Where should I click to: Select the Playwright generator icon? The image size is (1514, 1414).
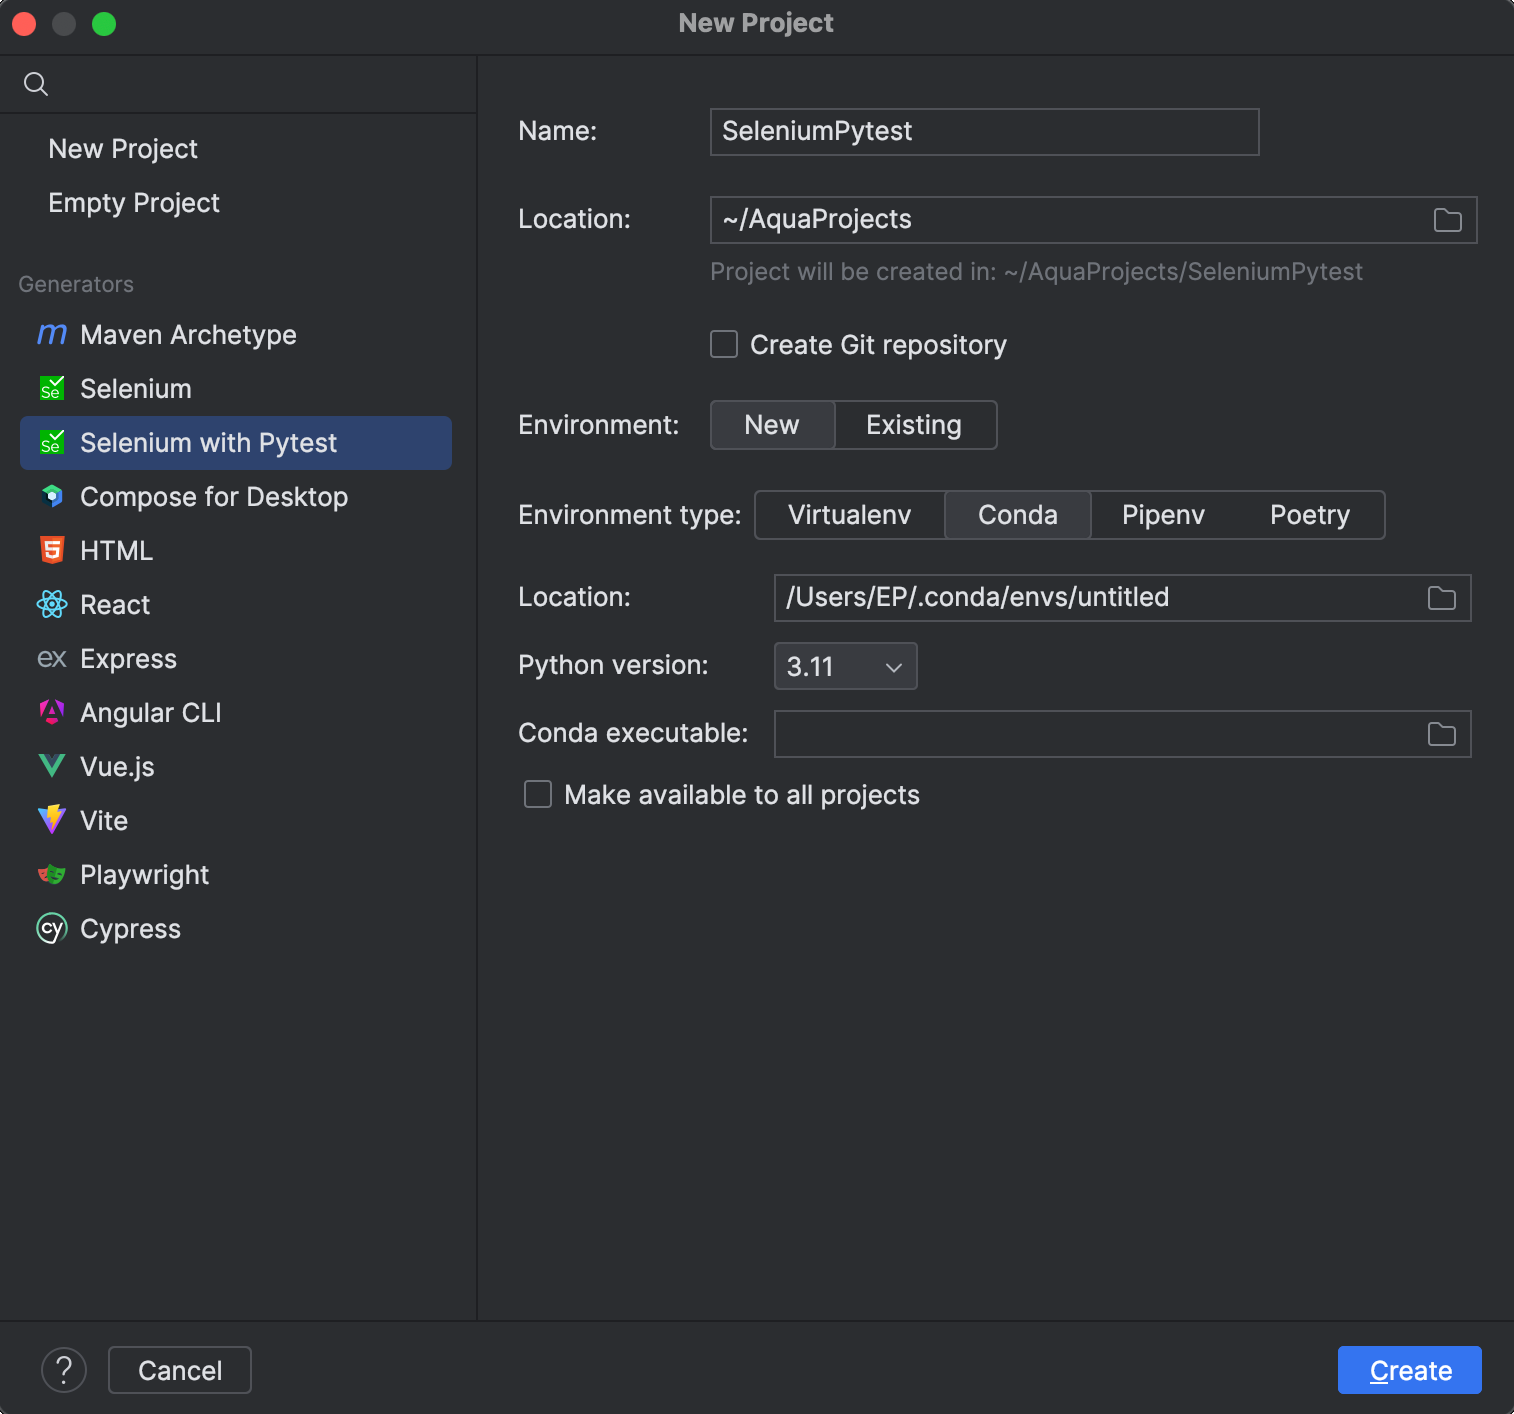pos(51,874)
